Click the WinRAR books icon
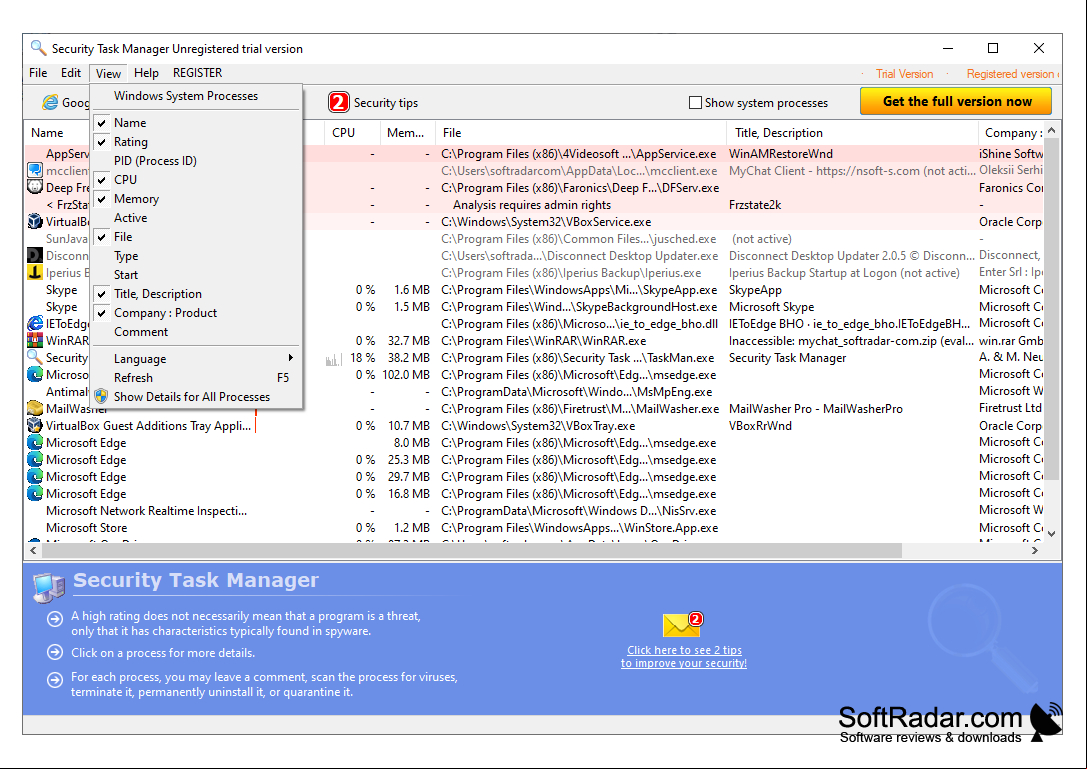 [35, 340]
